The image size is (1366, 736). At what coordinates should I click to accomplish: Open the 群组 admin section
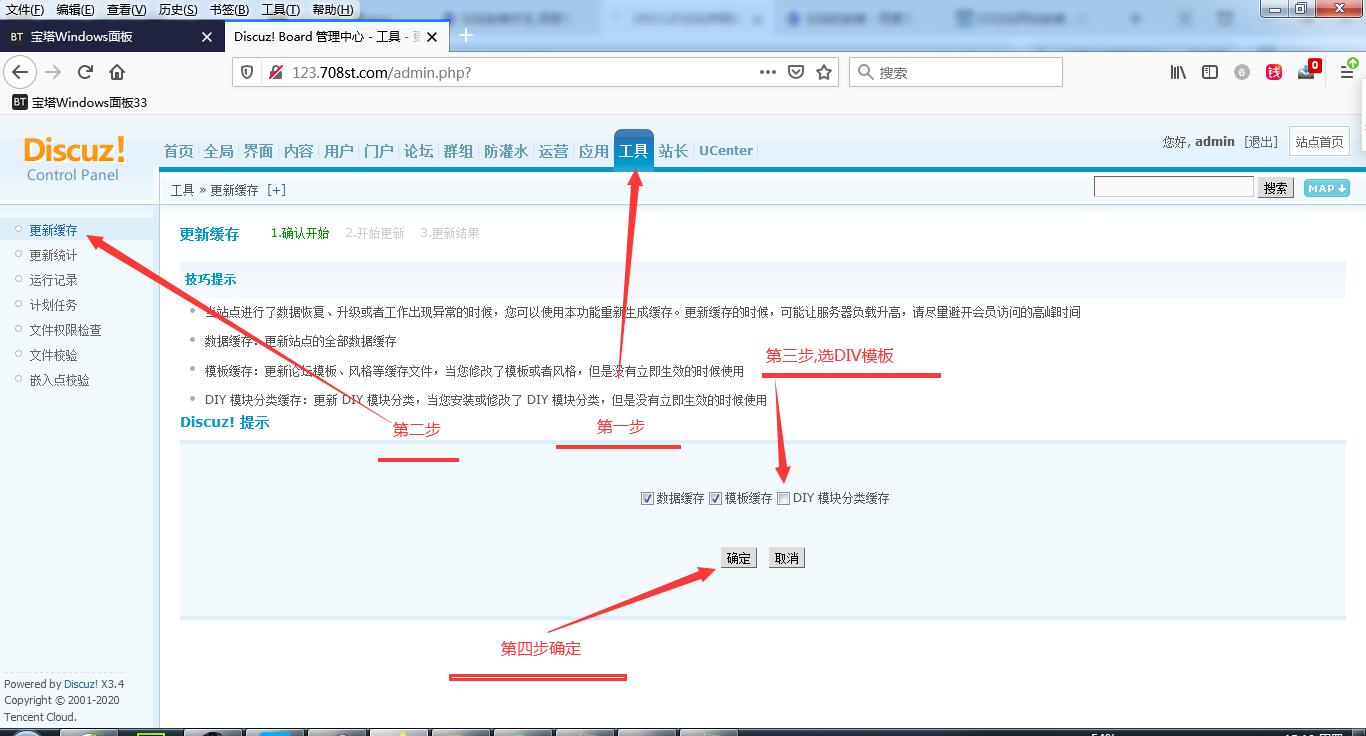pos(458,151)
